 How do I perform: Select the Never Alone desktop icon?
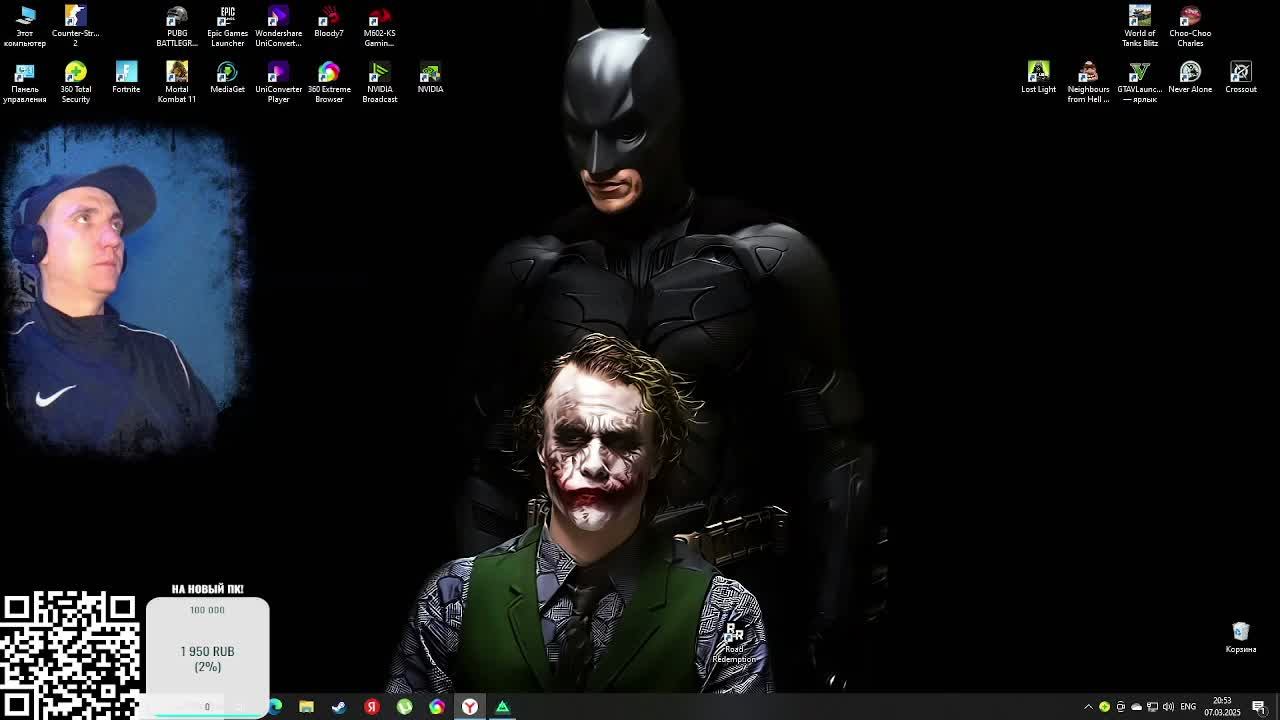pyautogui.click(x=1190, y=78)
